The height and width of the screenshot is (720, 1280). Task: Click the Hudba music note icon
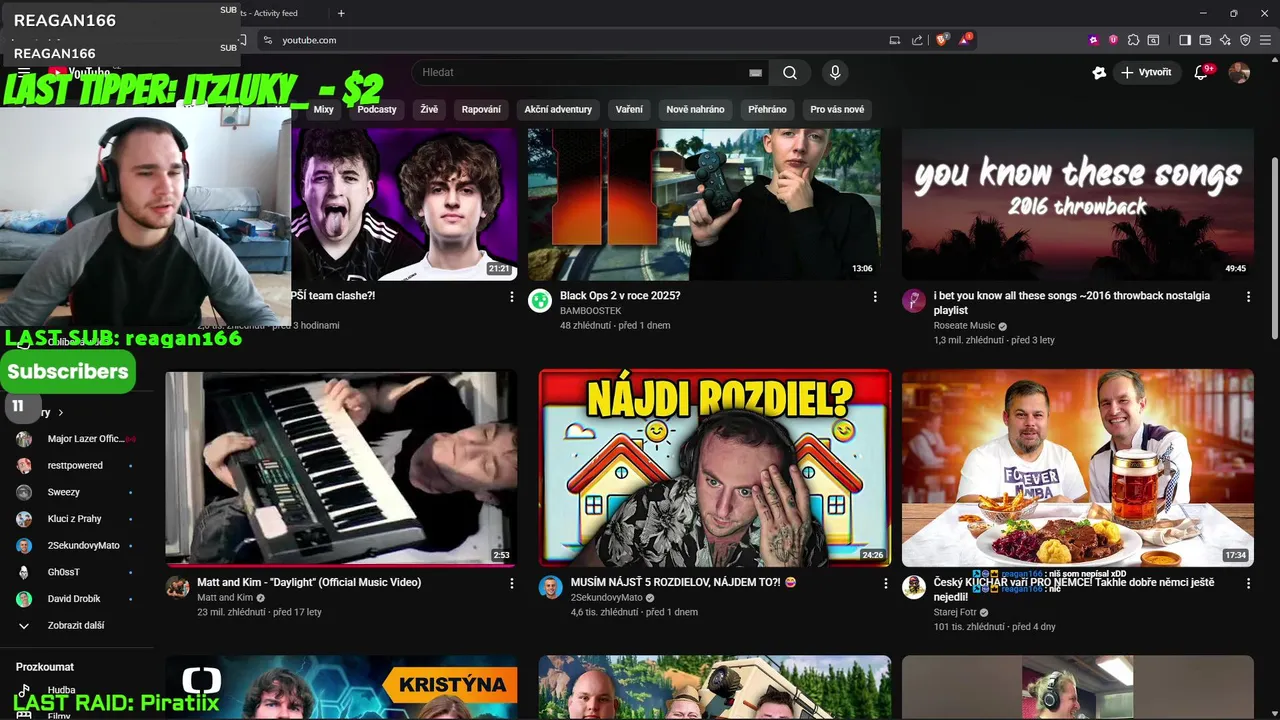[24, 690]
